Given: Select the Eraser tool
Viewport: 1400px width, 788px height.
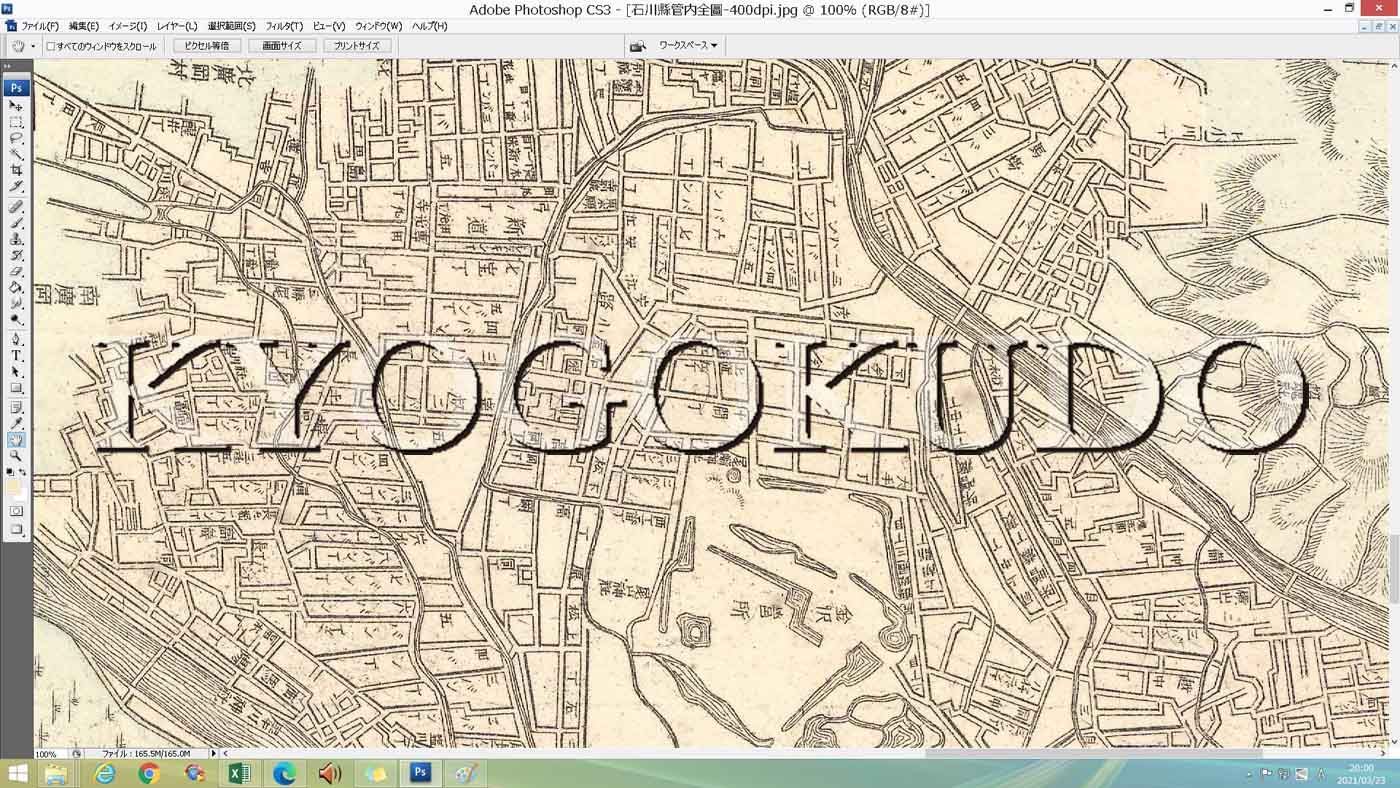Looking at the screenshot, I should tap(16, 271).
